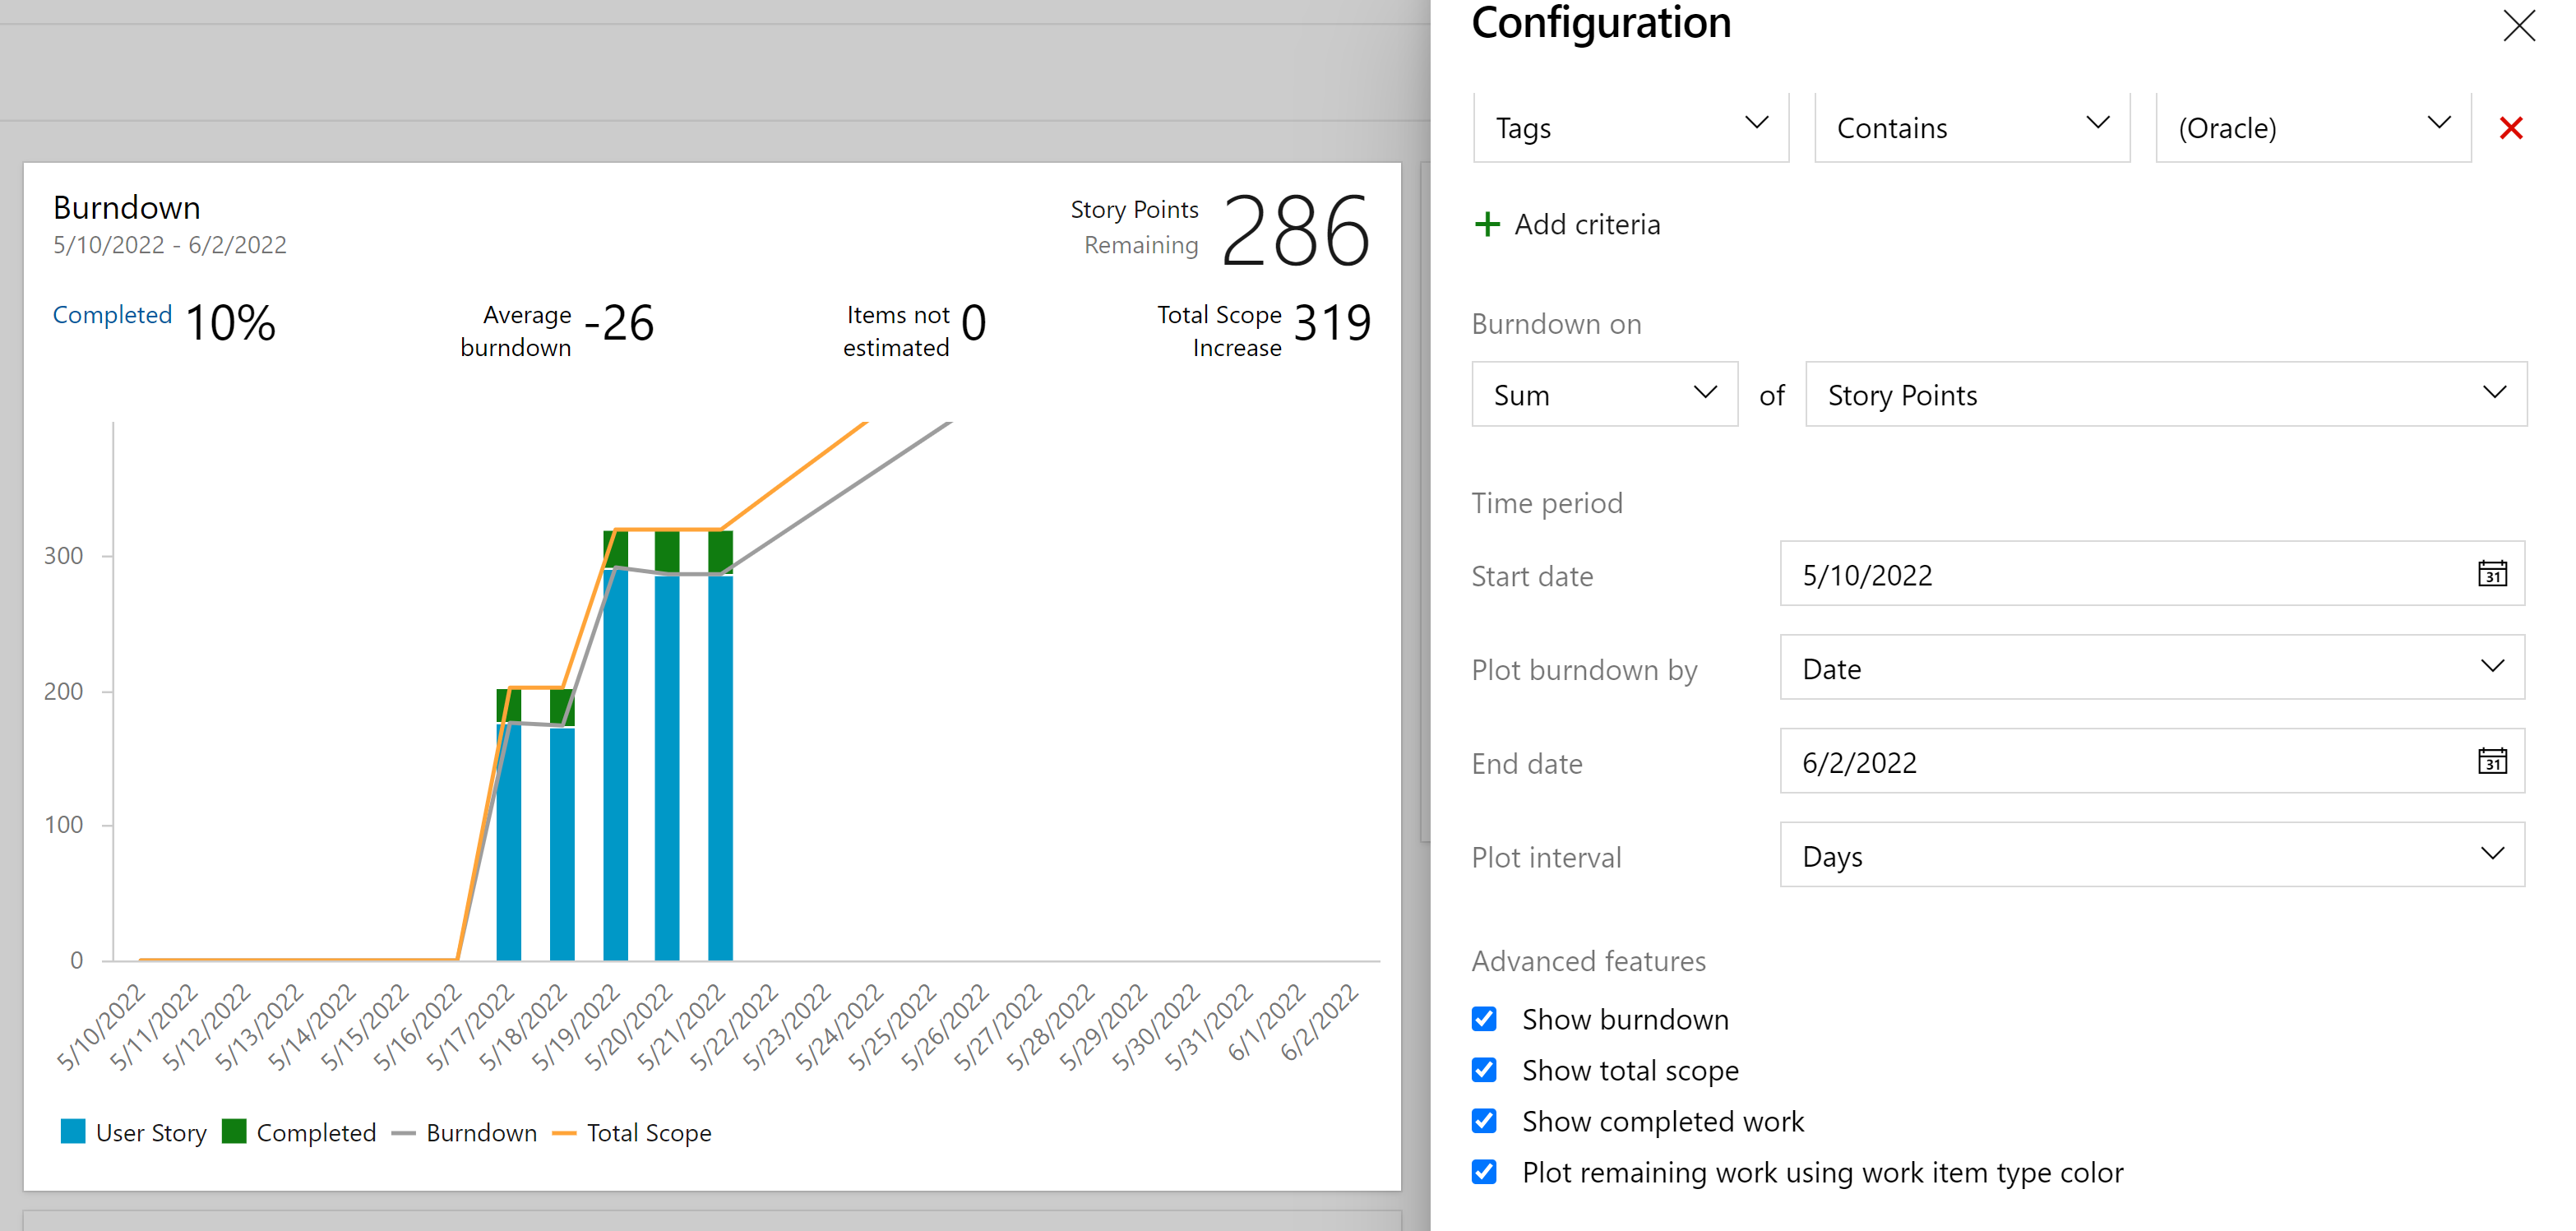Open the Tags field dropdown

point(1630,127)
